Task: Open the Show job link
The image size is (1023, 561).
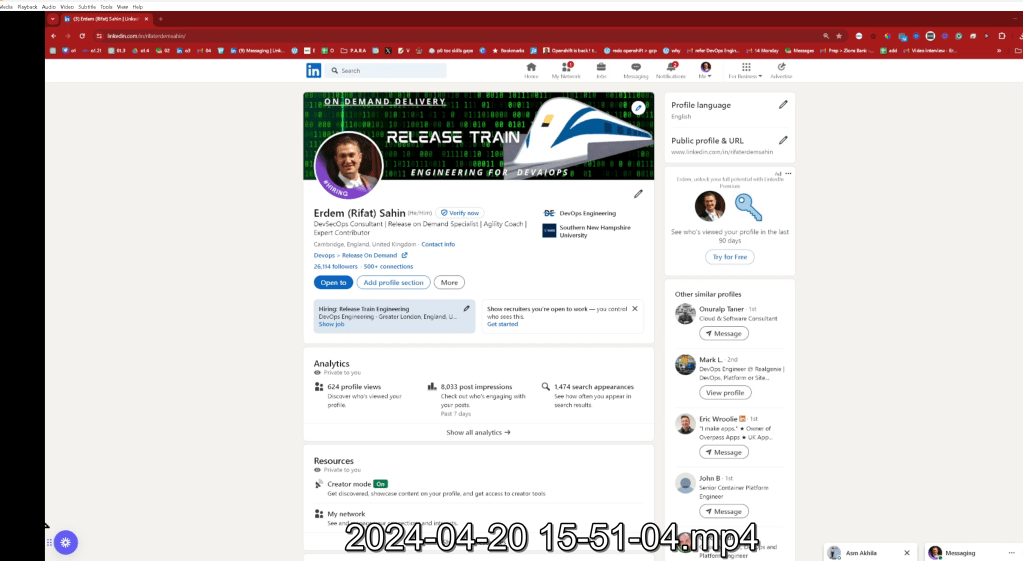Action: pos(331,324)
